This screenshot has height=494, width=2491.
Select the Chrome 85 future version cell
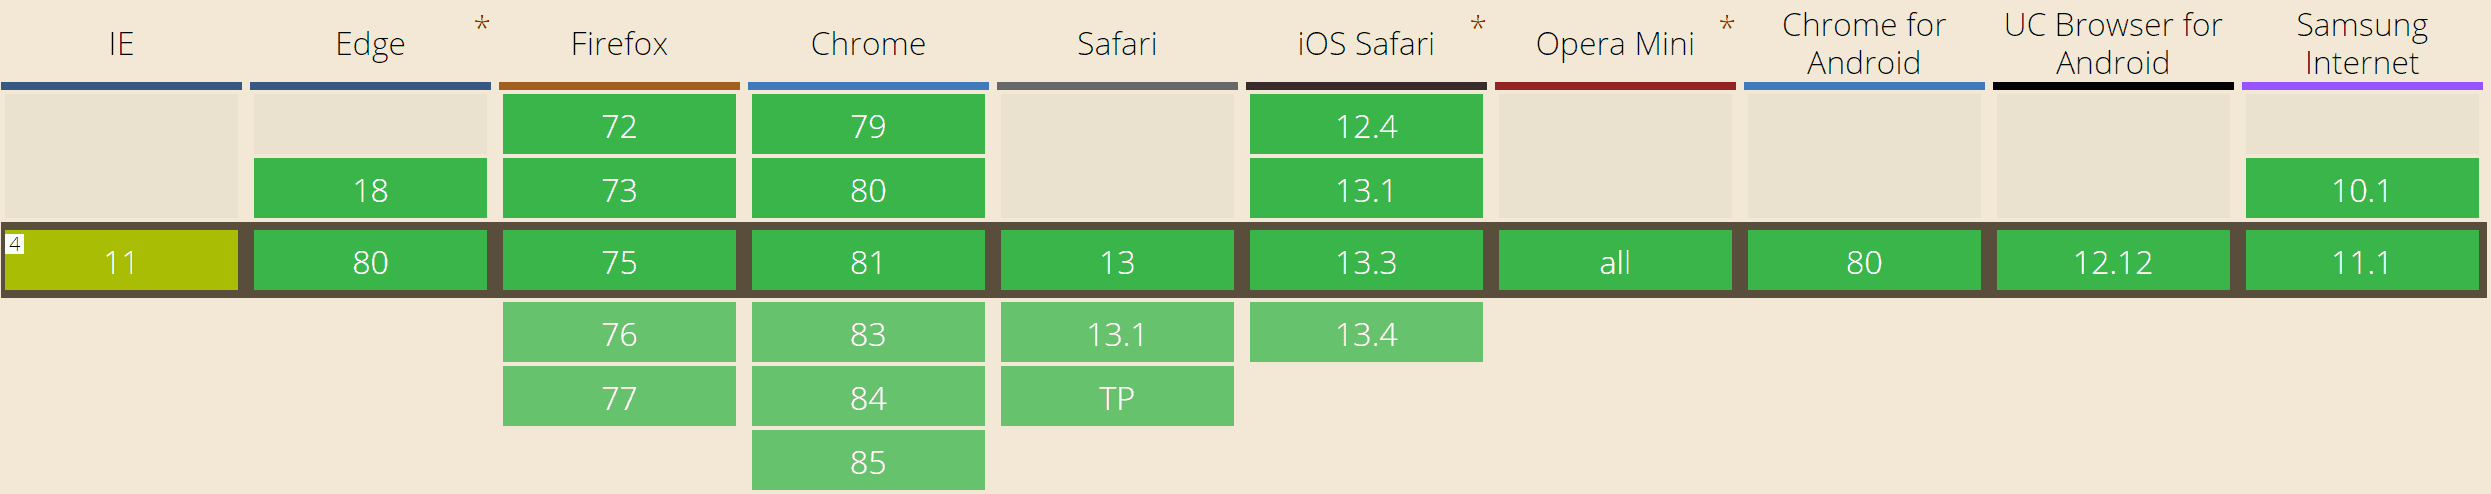click(x=868, y=461)
